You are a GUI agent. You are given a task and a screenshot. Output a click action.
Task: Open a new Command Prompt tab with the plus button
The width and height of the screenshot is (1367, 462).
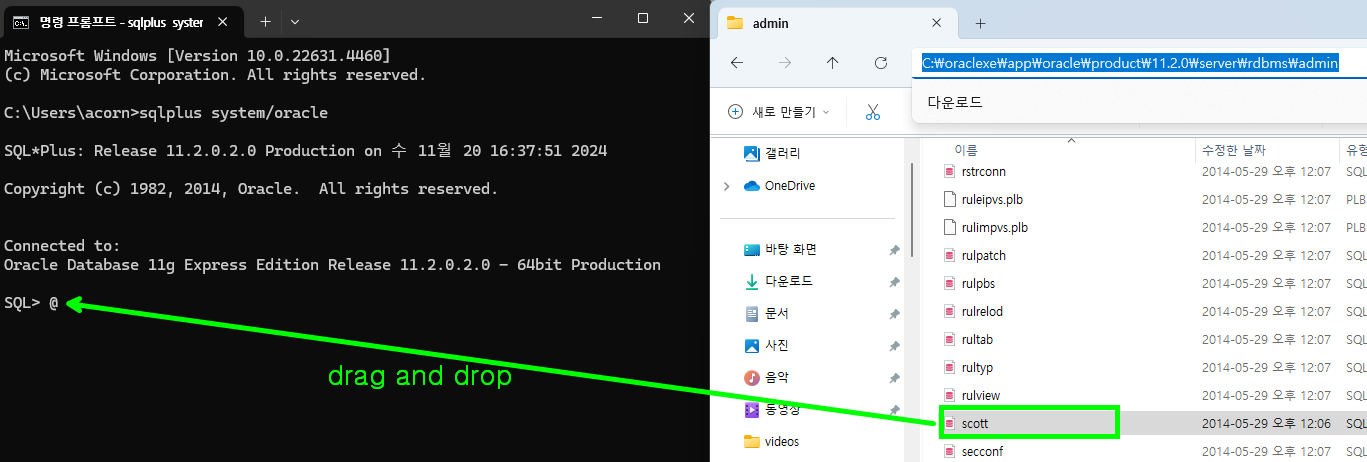click(265, 21)
